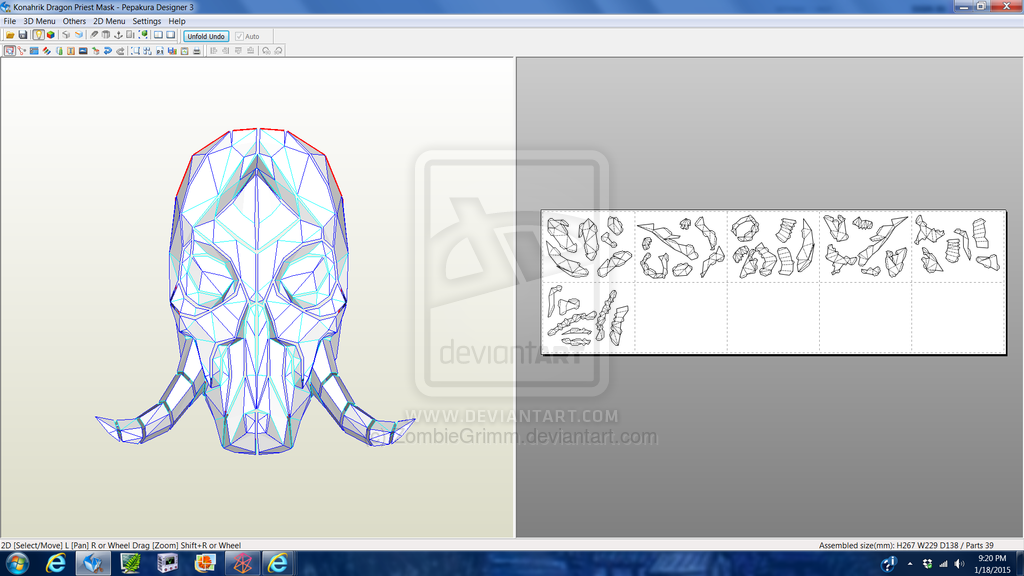Click the Windows Start button
The width and height of the screenshot is (1024, 576).
(x=16, y=563)
